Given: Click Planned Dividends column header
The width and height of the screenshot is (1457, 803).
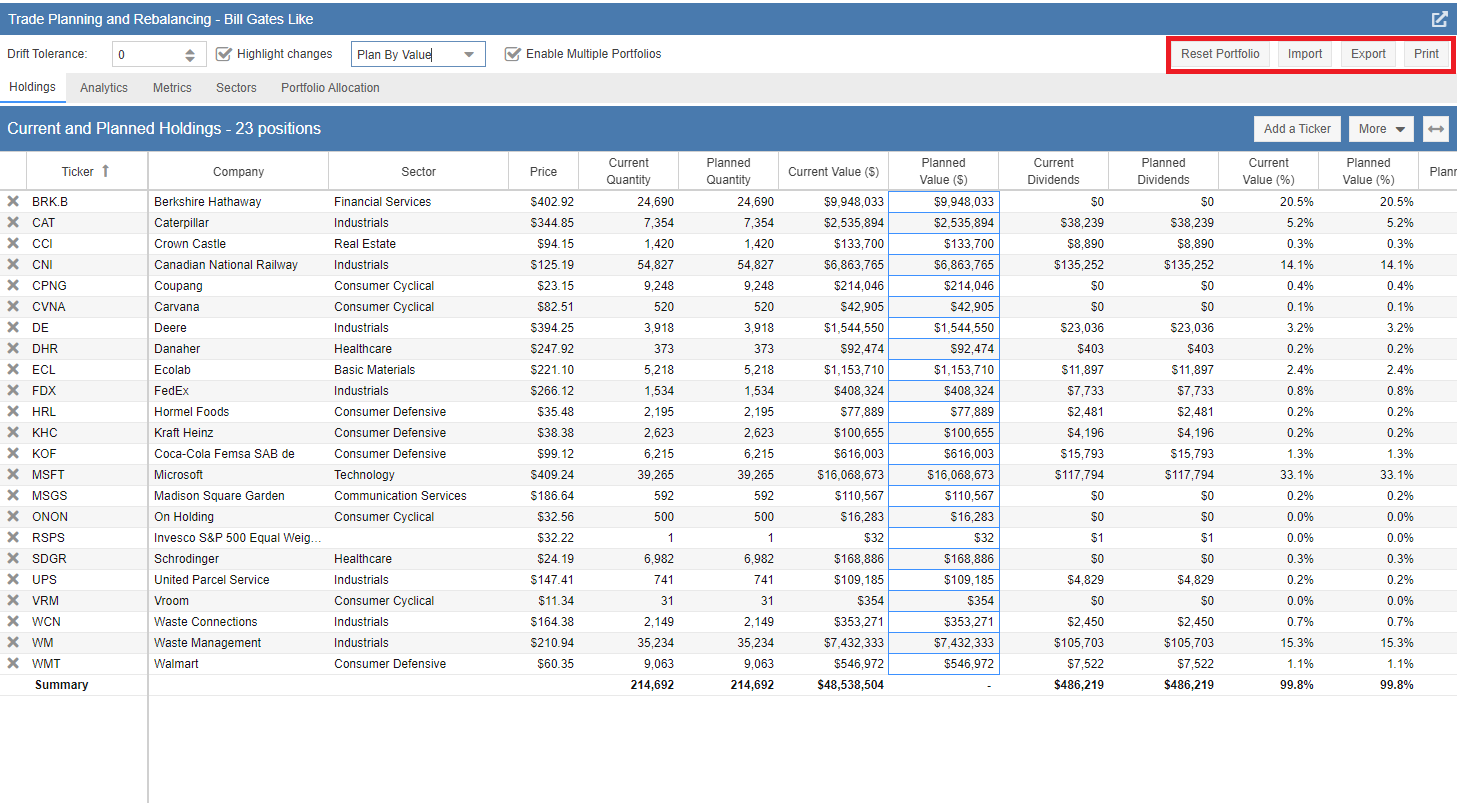Looking at the screenshot, I should click(1163, 171).
